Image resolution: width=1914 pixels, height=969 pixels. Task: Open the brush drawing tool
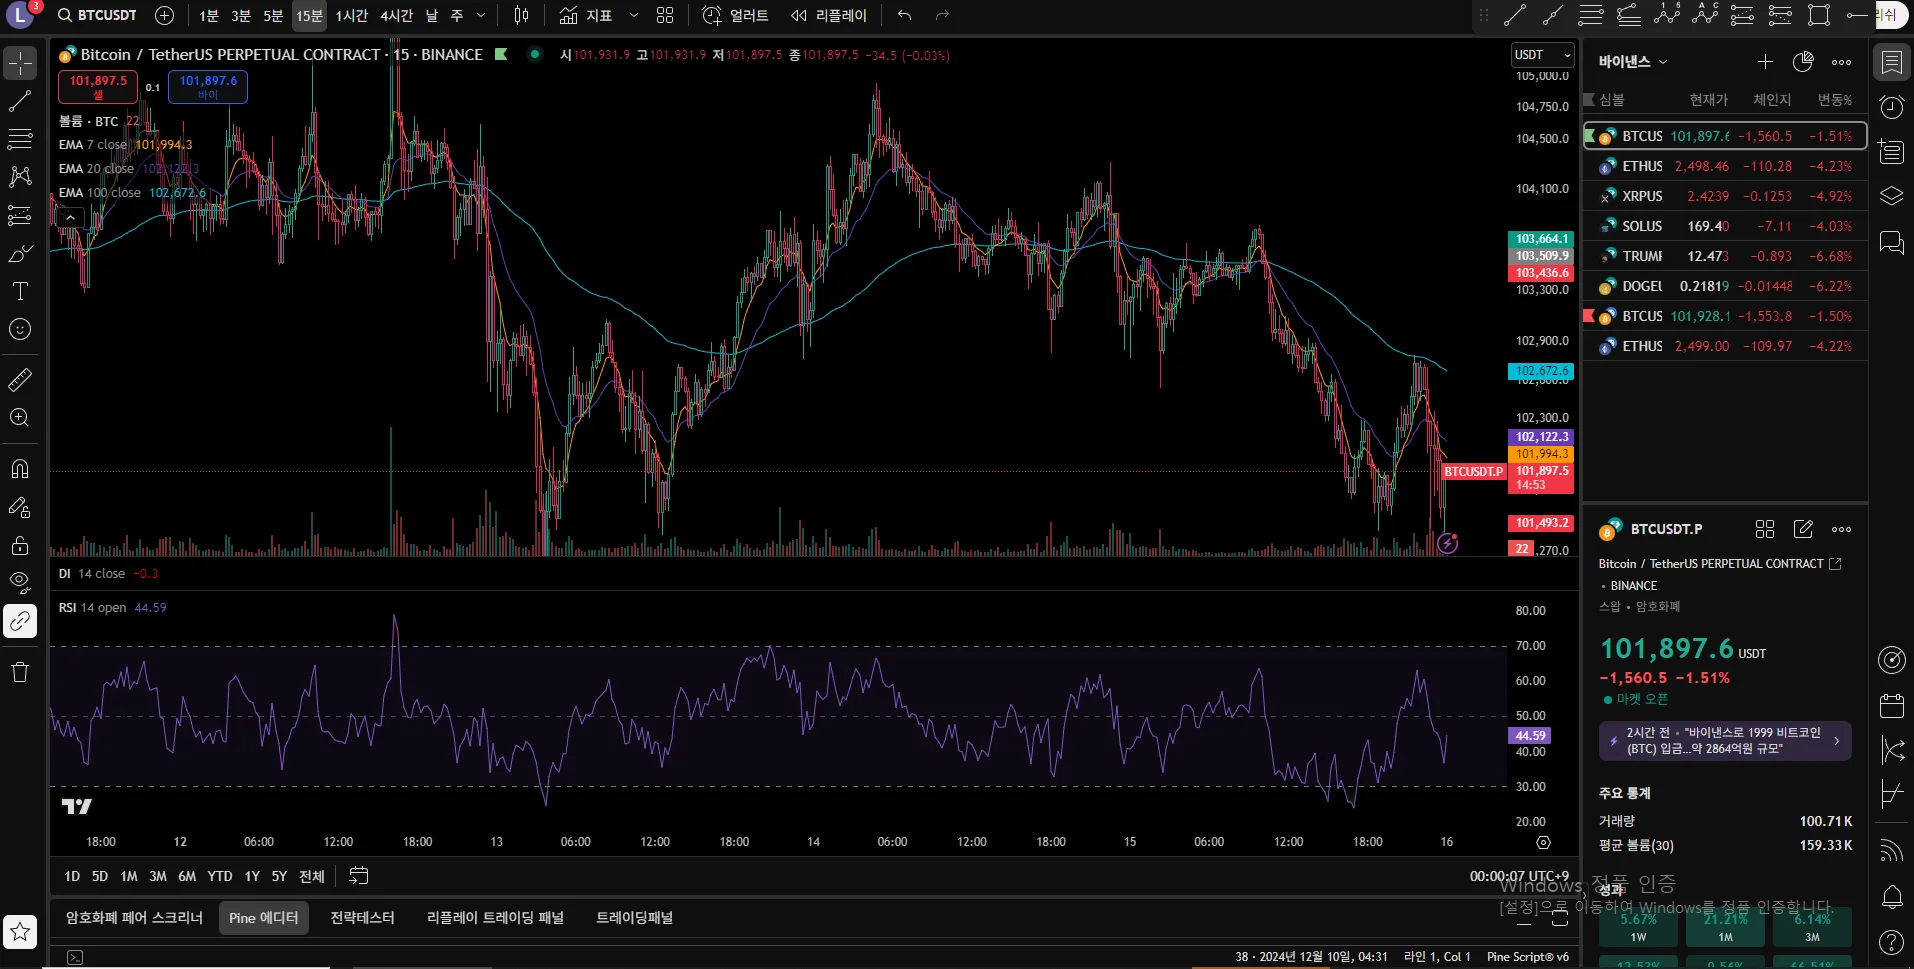[20, 254]
